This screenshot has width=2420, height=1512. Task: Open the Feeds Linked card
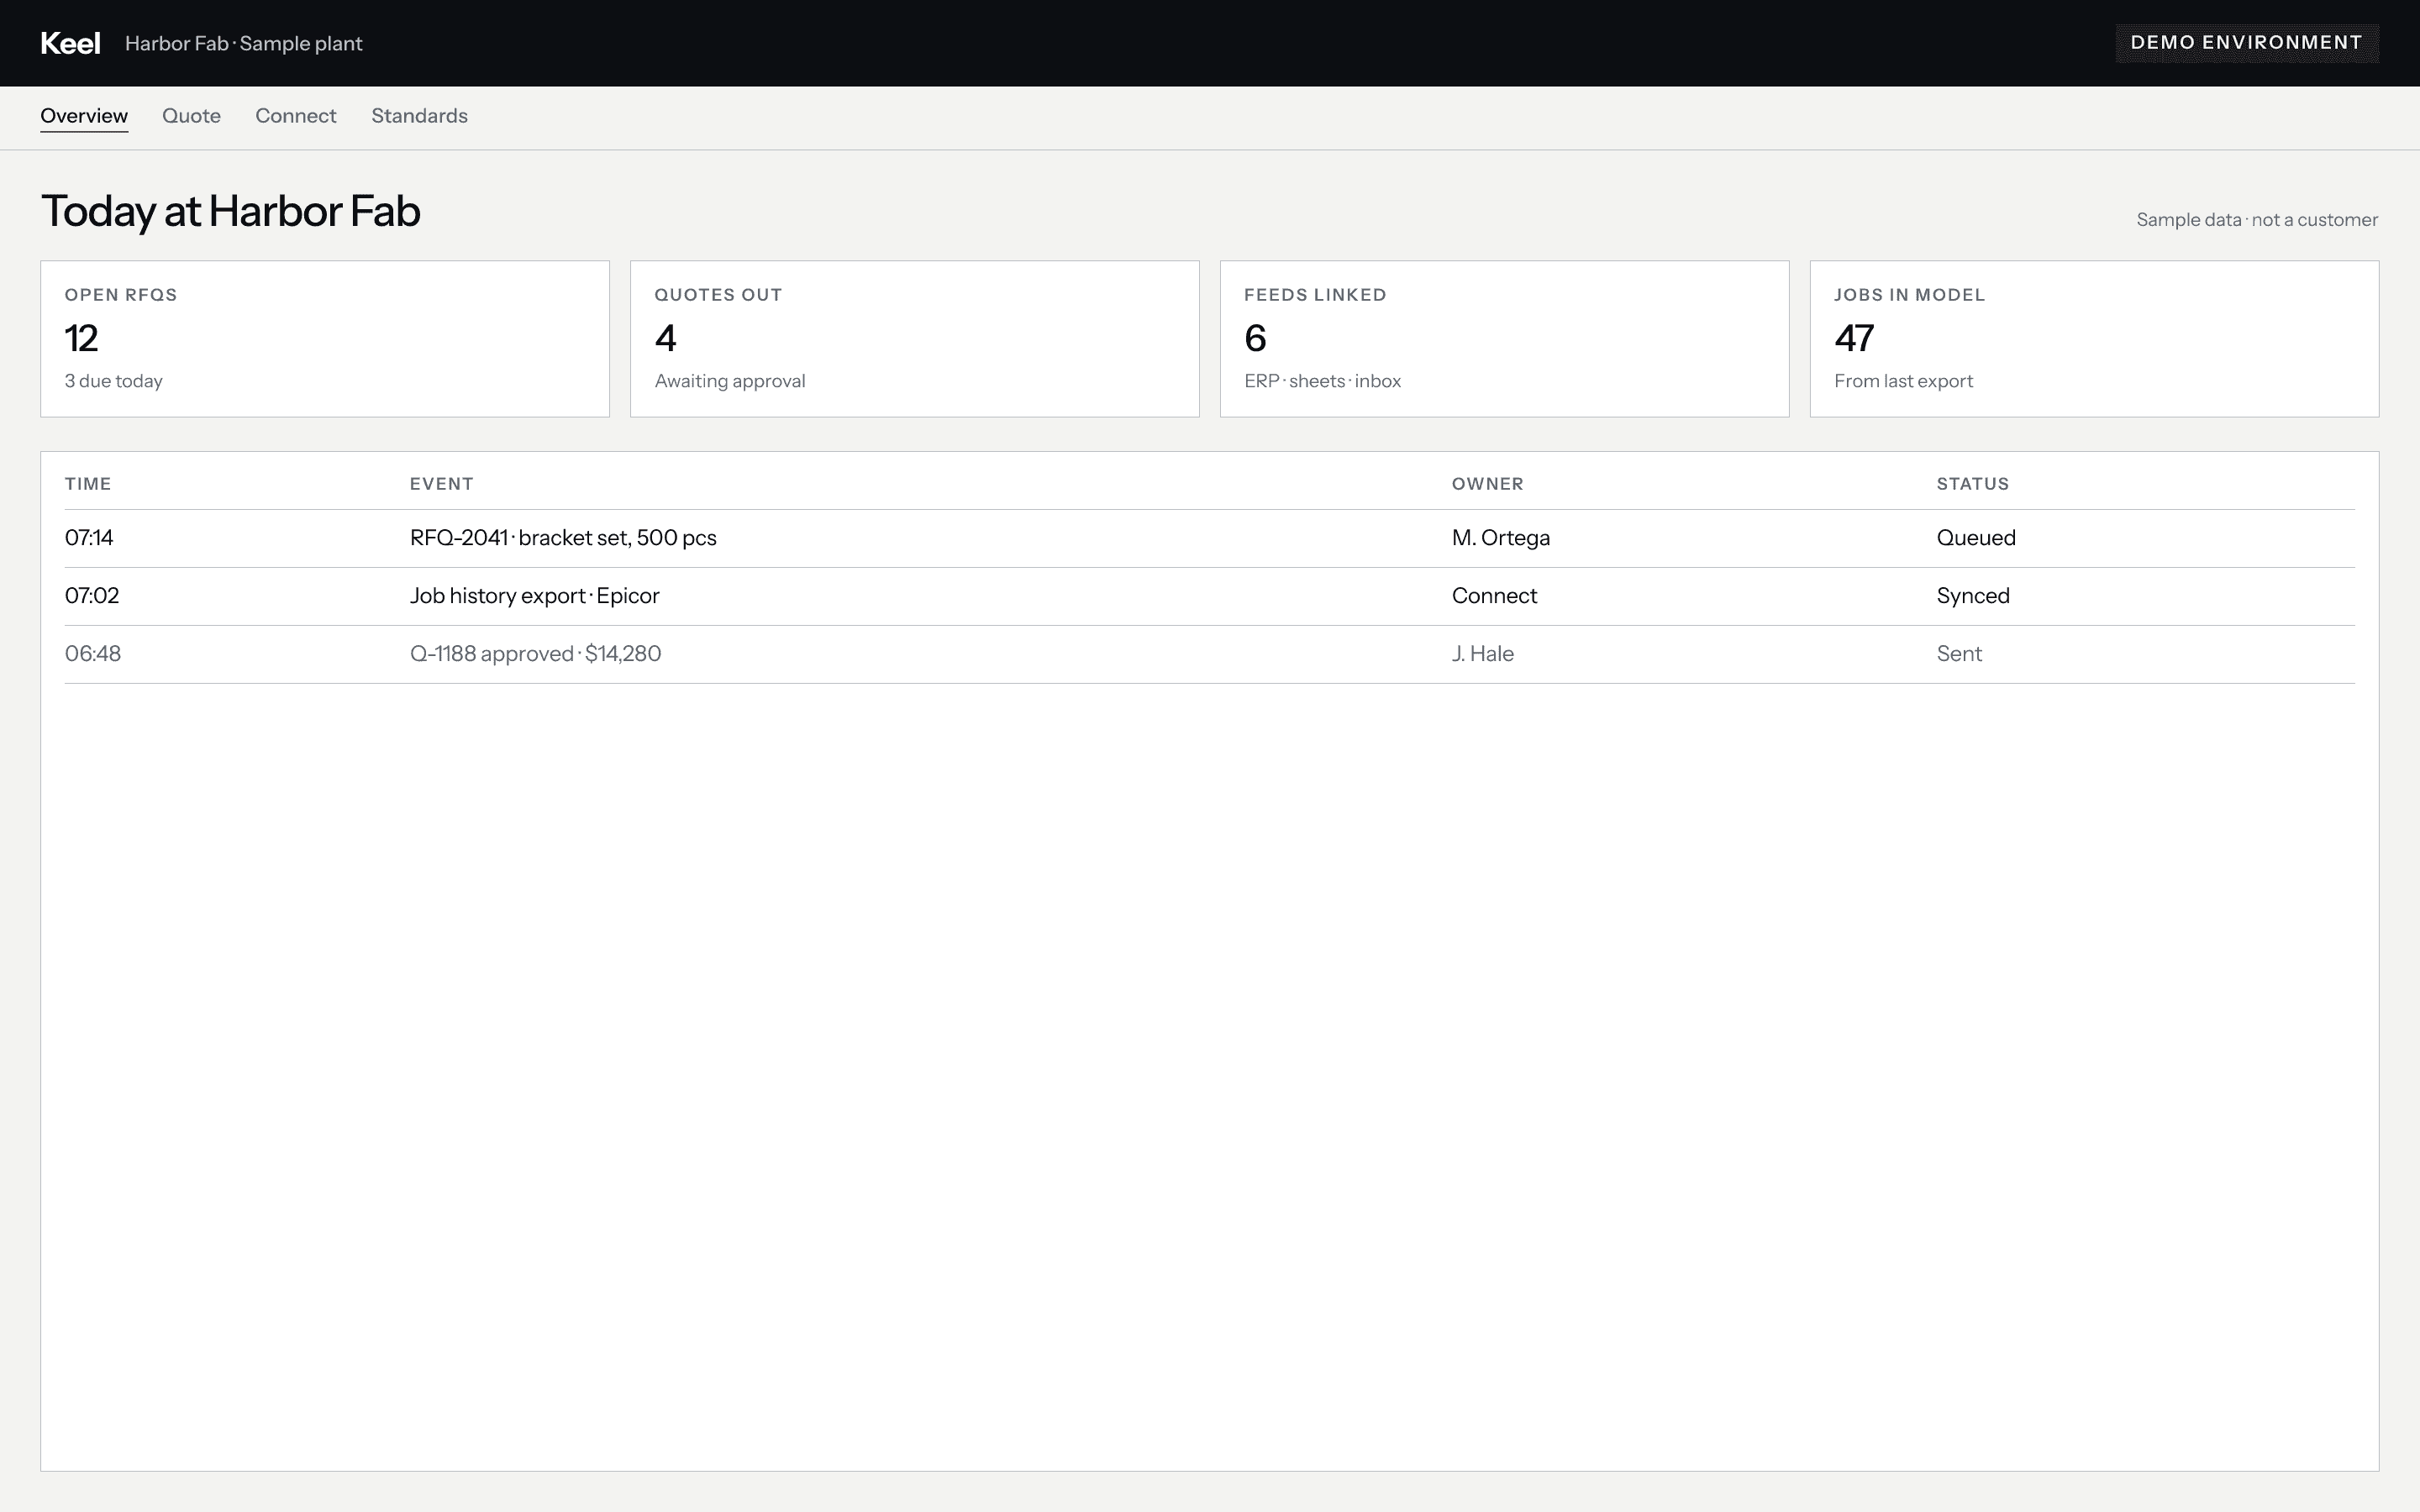click(x=1504, y=339)
